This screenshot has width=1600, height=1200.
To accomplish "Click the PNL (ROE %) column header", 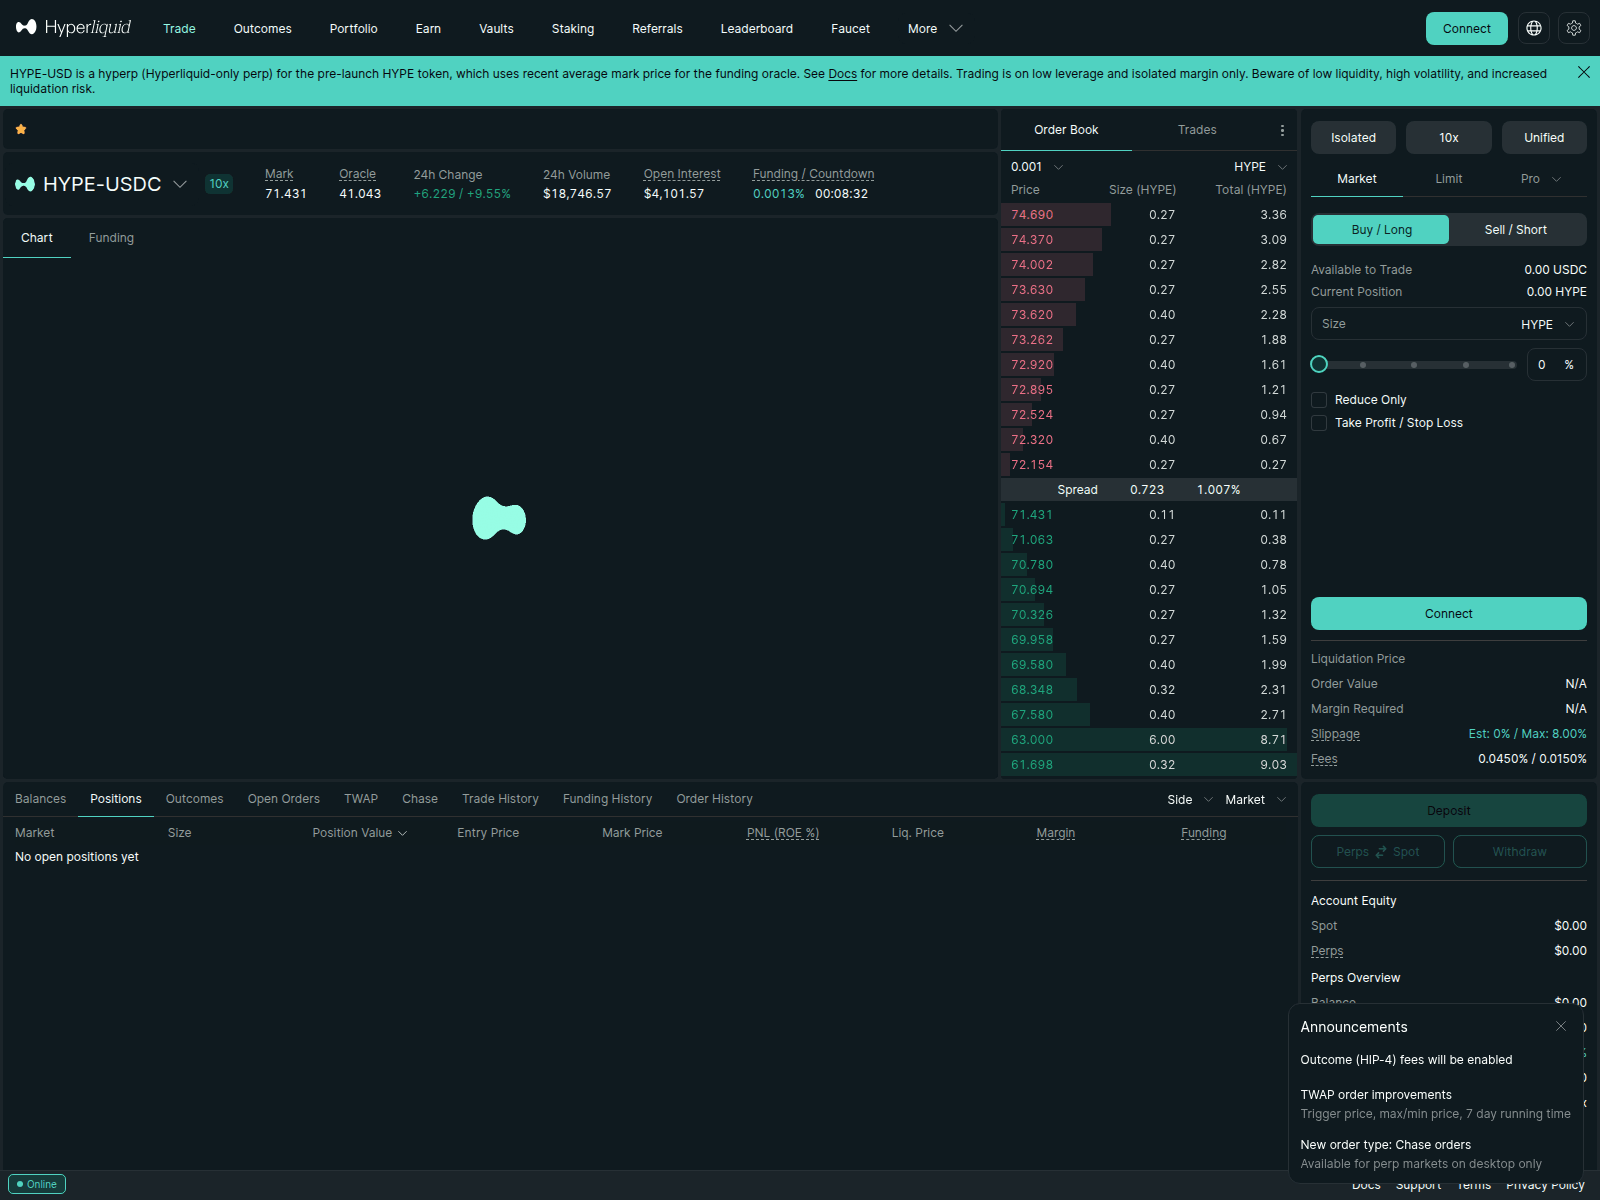I will click(x=783, y=833).
